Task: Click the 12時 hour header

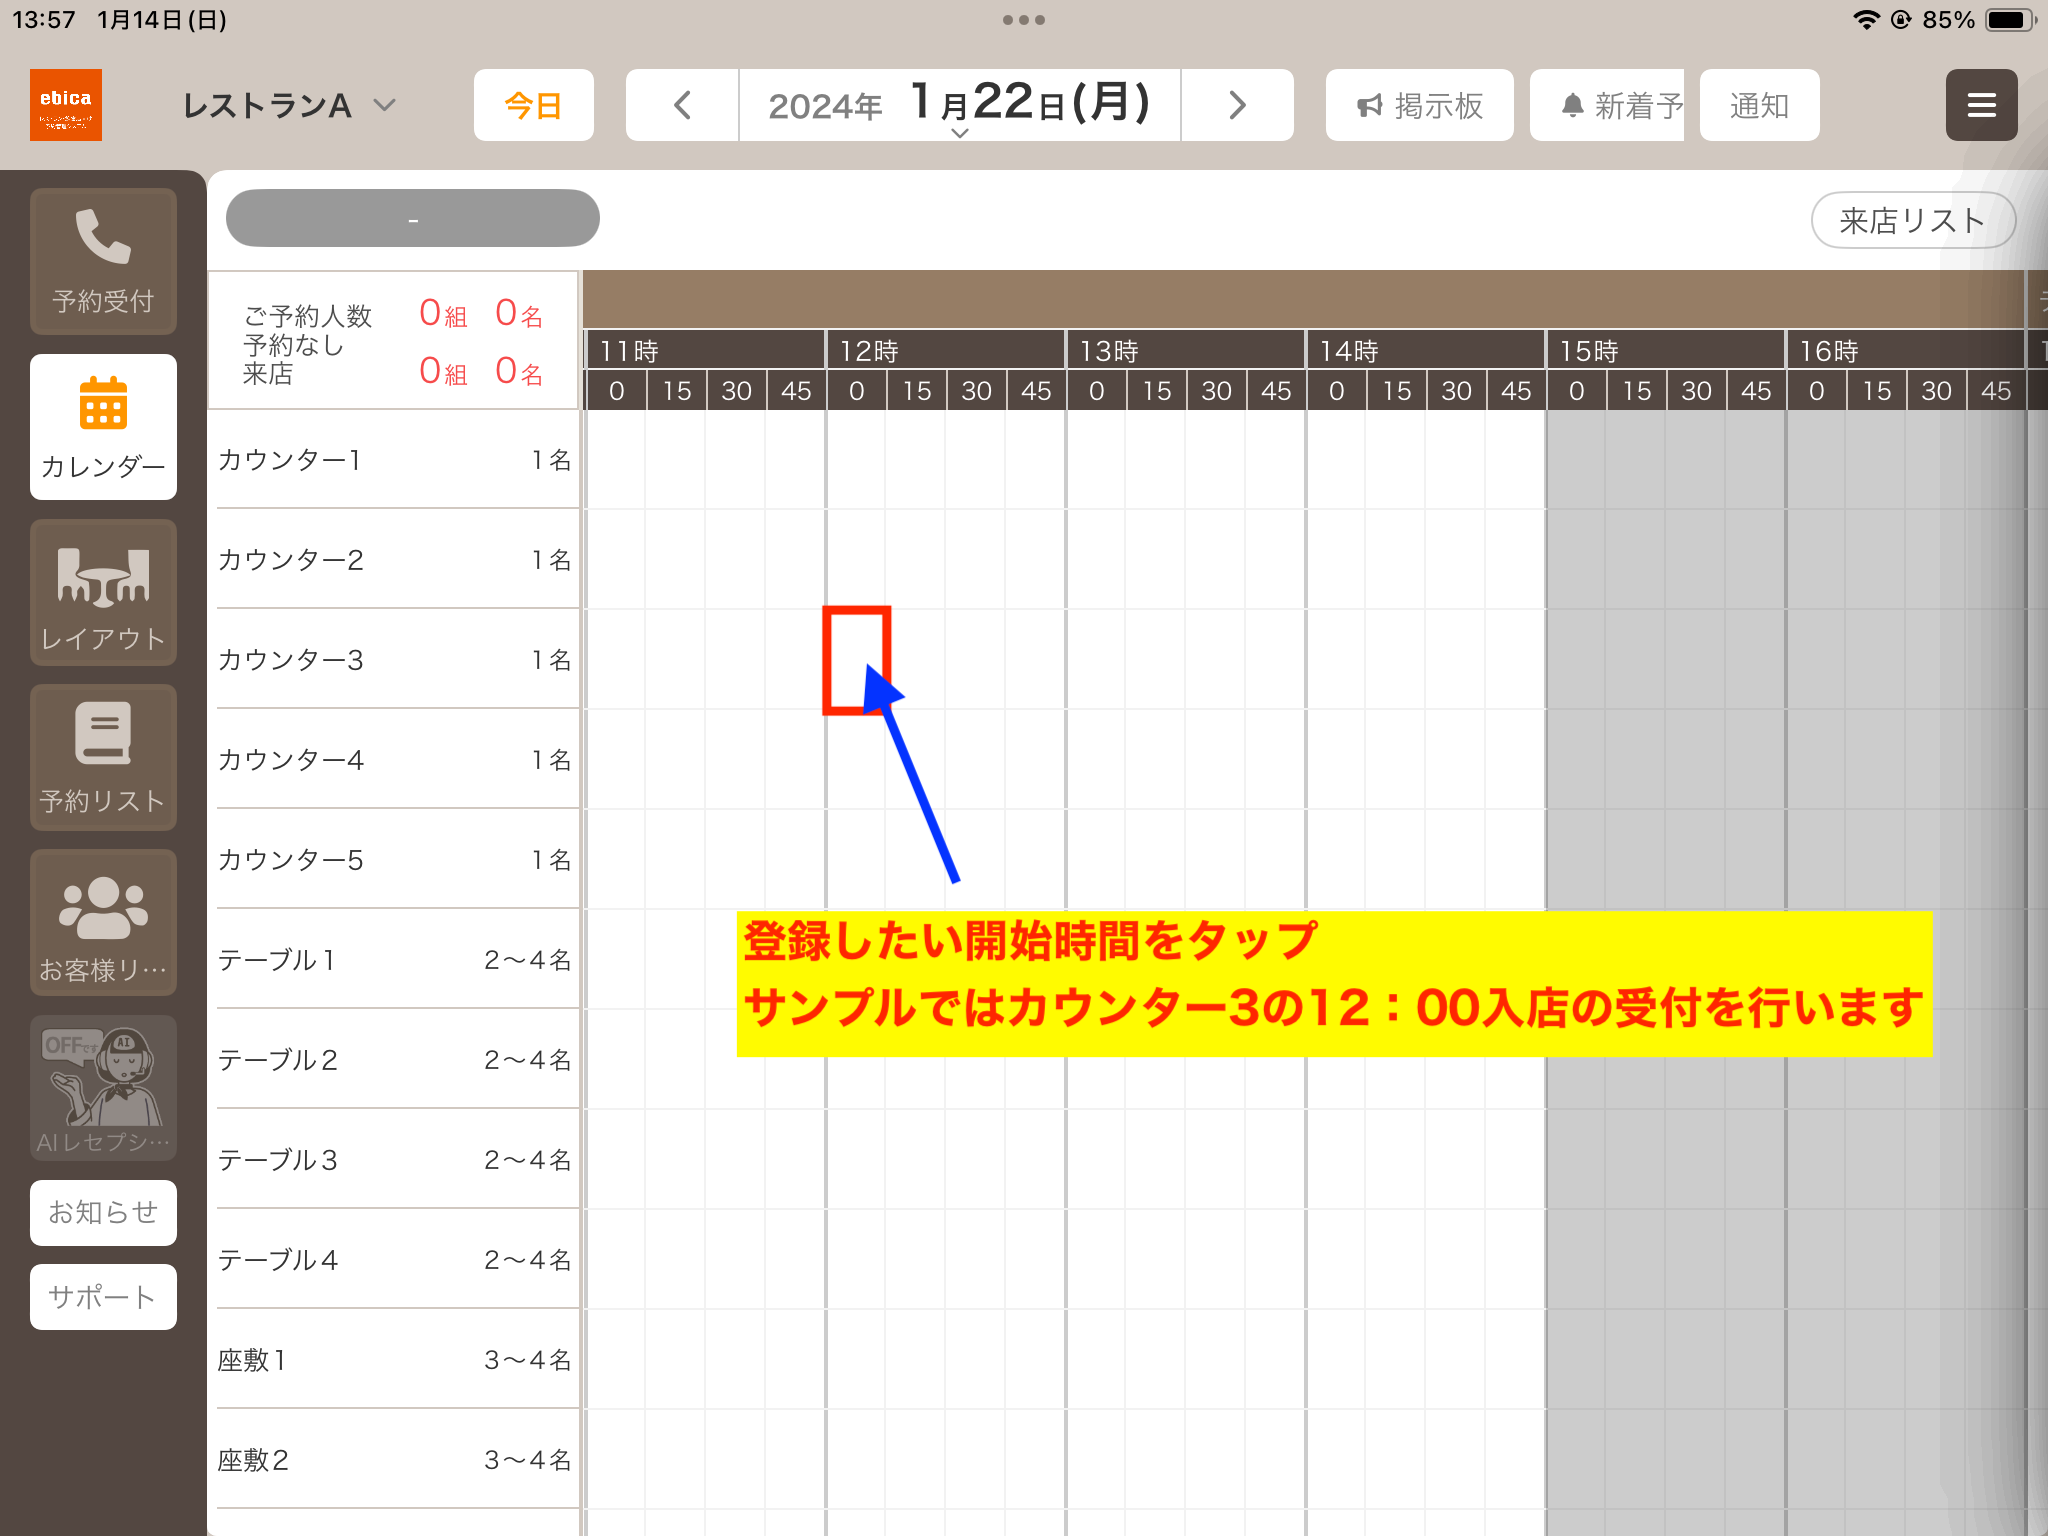Action: pyautogui.click(x=946, y=351)
